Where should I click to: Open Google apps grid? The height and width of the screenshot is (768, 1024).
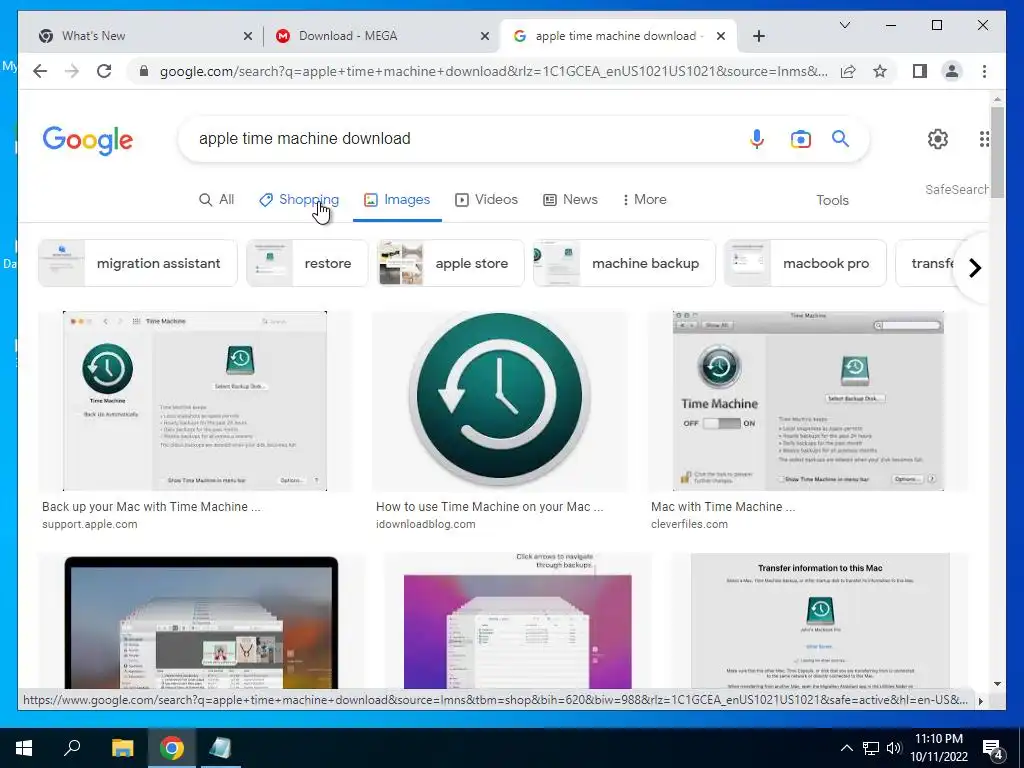(x=984, y=138)
